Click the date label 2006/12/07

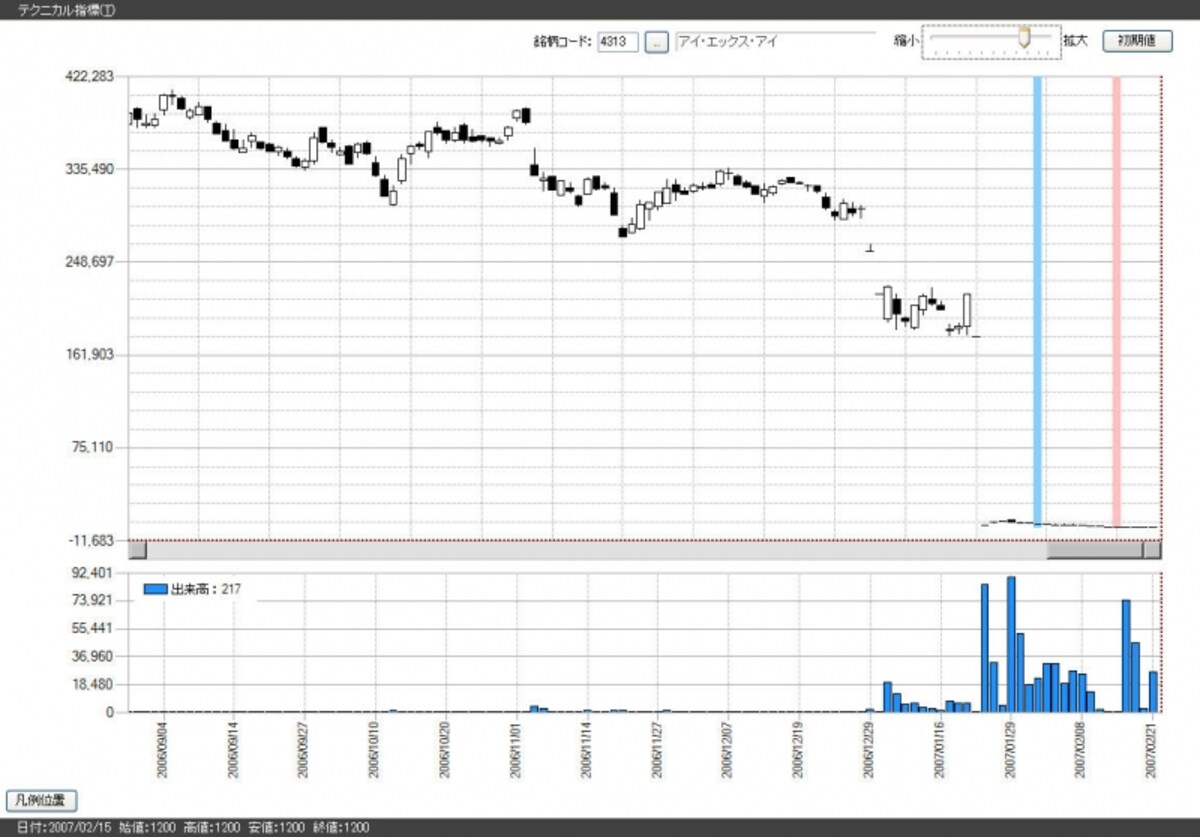tap(729, 752)
